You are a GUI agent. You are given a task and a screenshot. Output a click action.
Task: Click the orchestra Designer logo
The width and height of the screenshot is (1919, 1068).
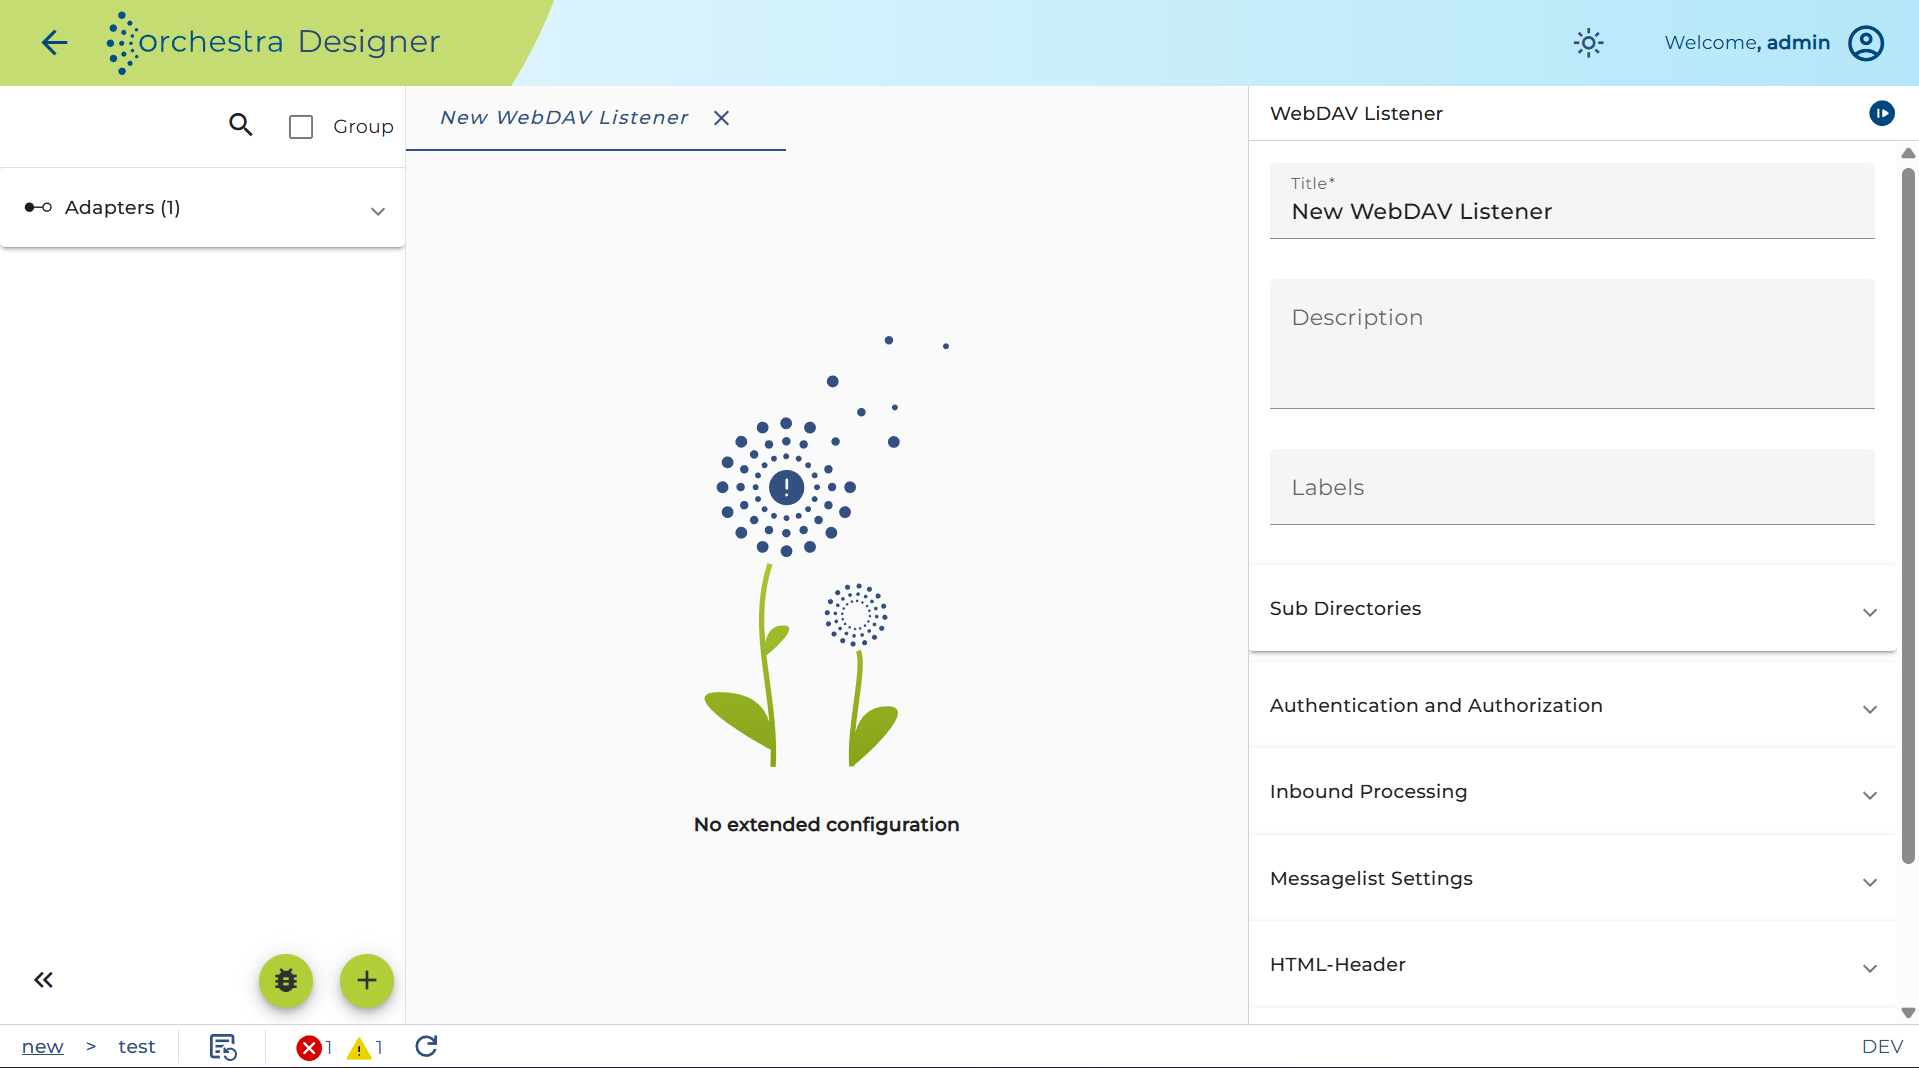(273, 42)
